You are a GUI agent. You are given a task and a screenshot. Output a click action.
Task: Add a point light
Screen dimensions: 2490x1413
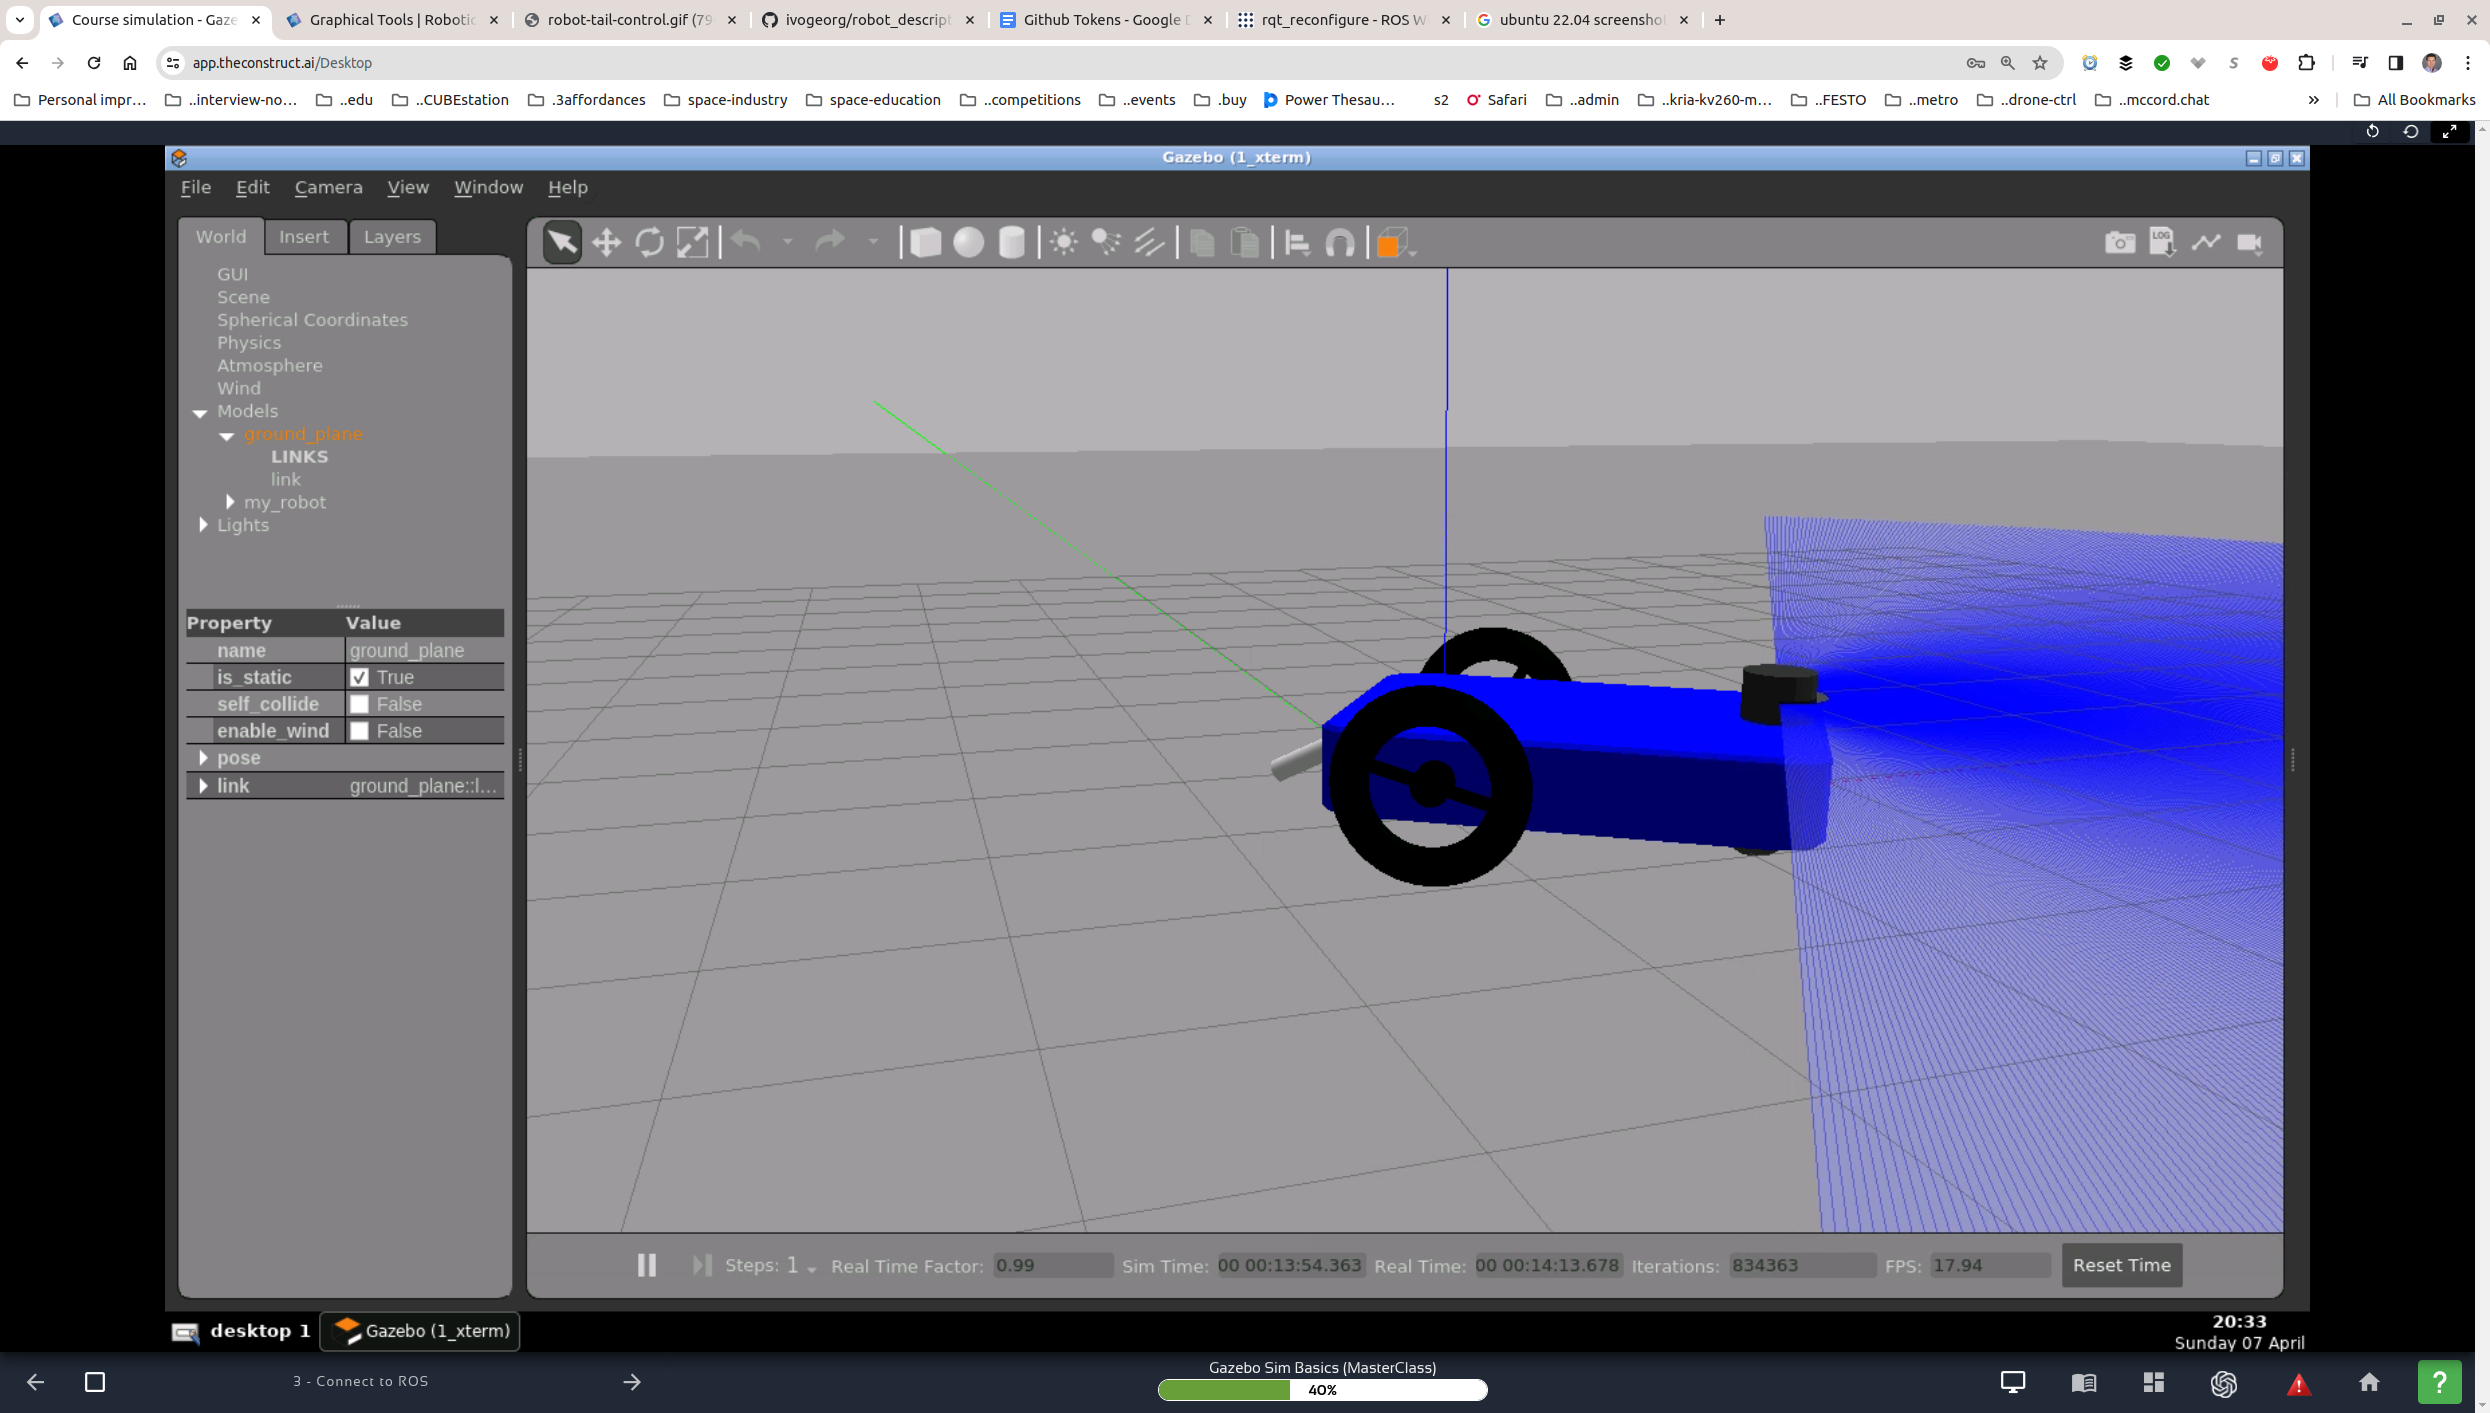1063,242
